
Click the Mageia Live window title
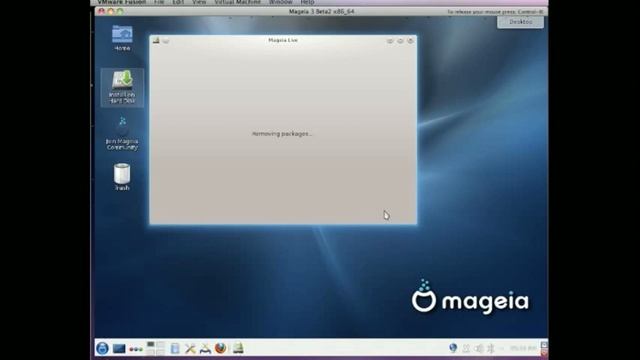[283, 40]
